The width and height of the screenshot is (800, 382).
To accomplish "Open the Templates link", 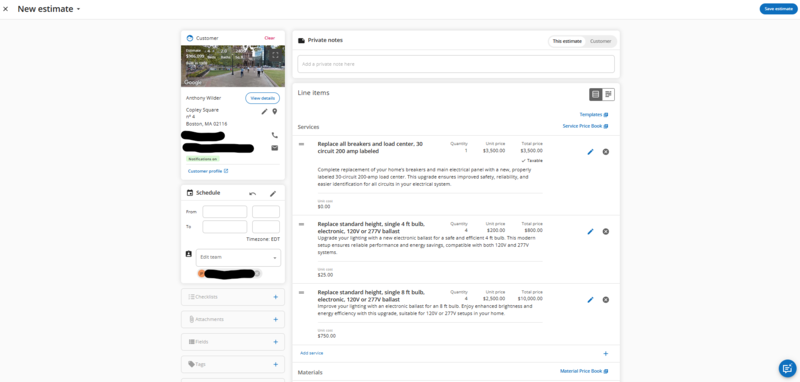I will [x=593, y=115].
